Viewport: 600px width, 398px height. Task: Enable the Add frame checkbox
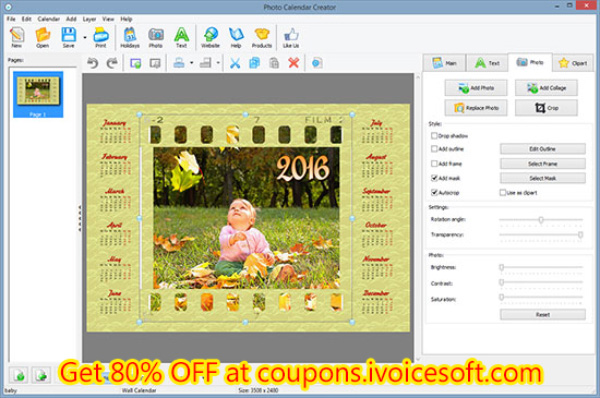[434, 163]
